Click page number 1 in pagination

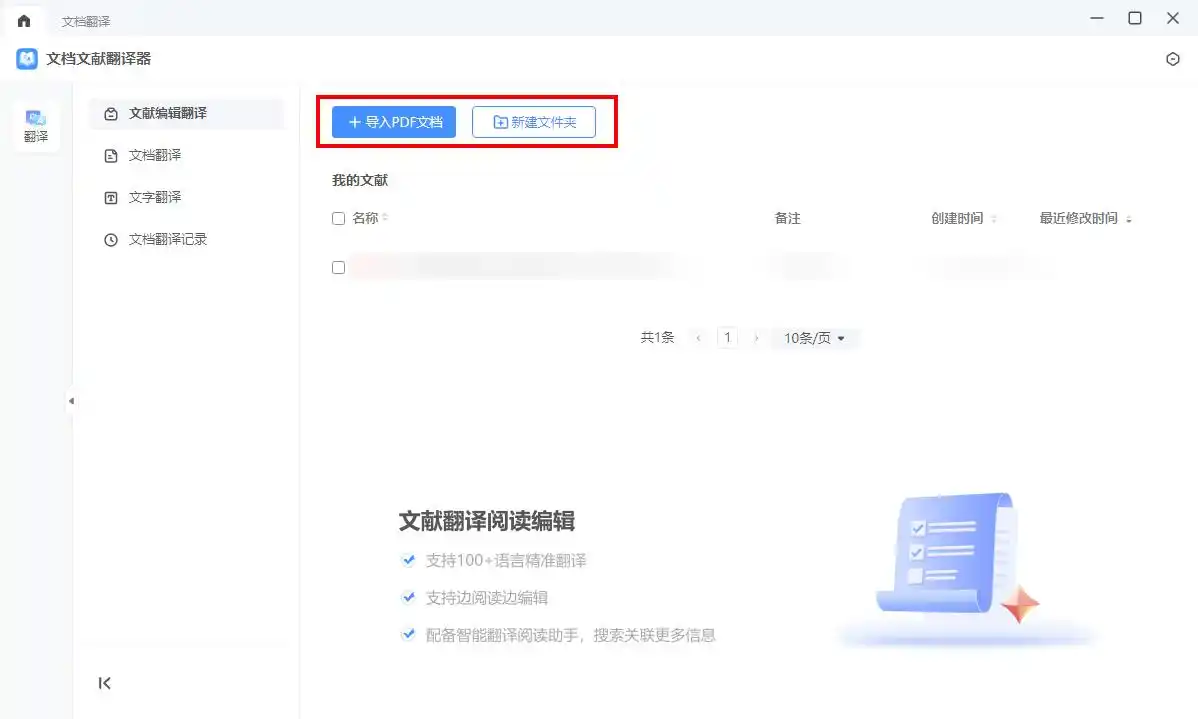click(x=727, y=338)
